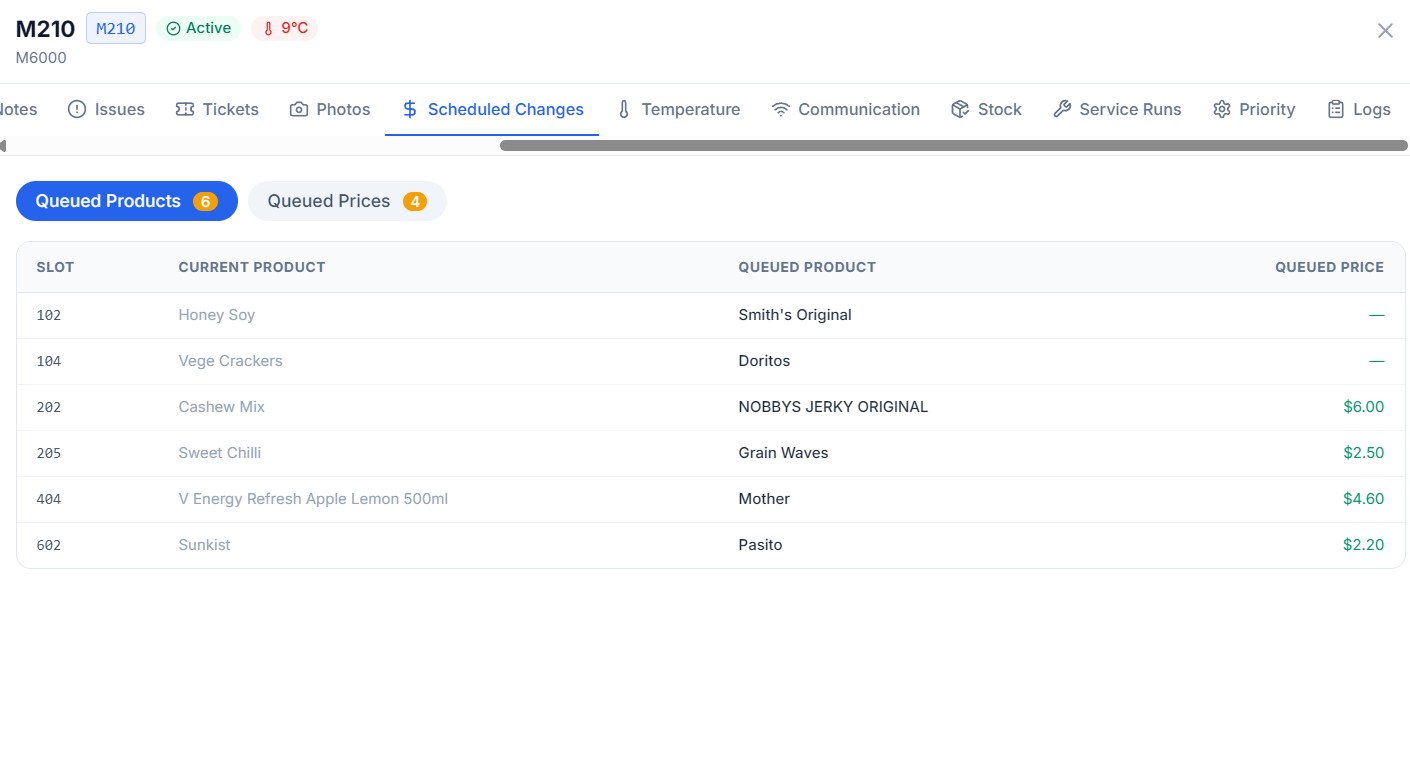Click queued product Grain Waves
Viewport: 1410px width, 766px height.
[783, 453]
